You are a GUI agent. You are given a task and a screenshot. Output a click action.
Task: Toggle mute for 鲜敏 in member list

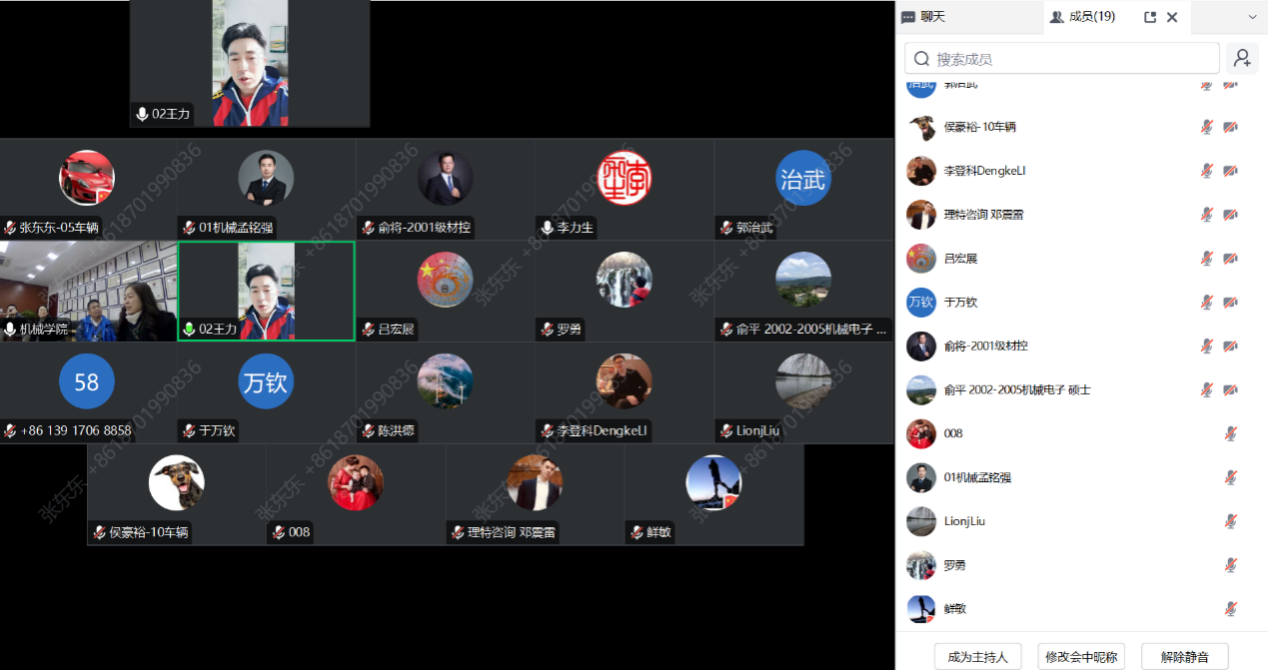pyautogui.click(x=1231, y=609)
